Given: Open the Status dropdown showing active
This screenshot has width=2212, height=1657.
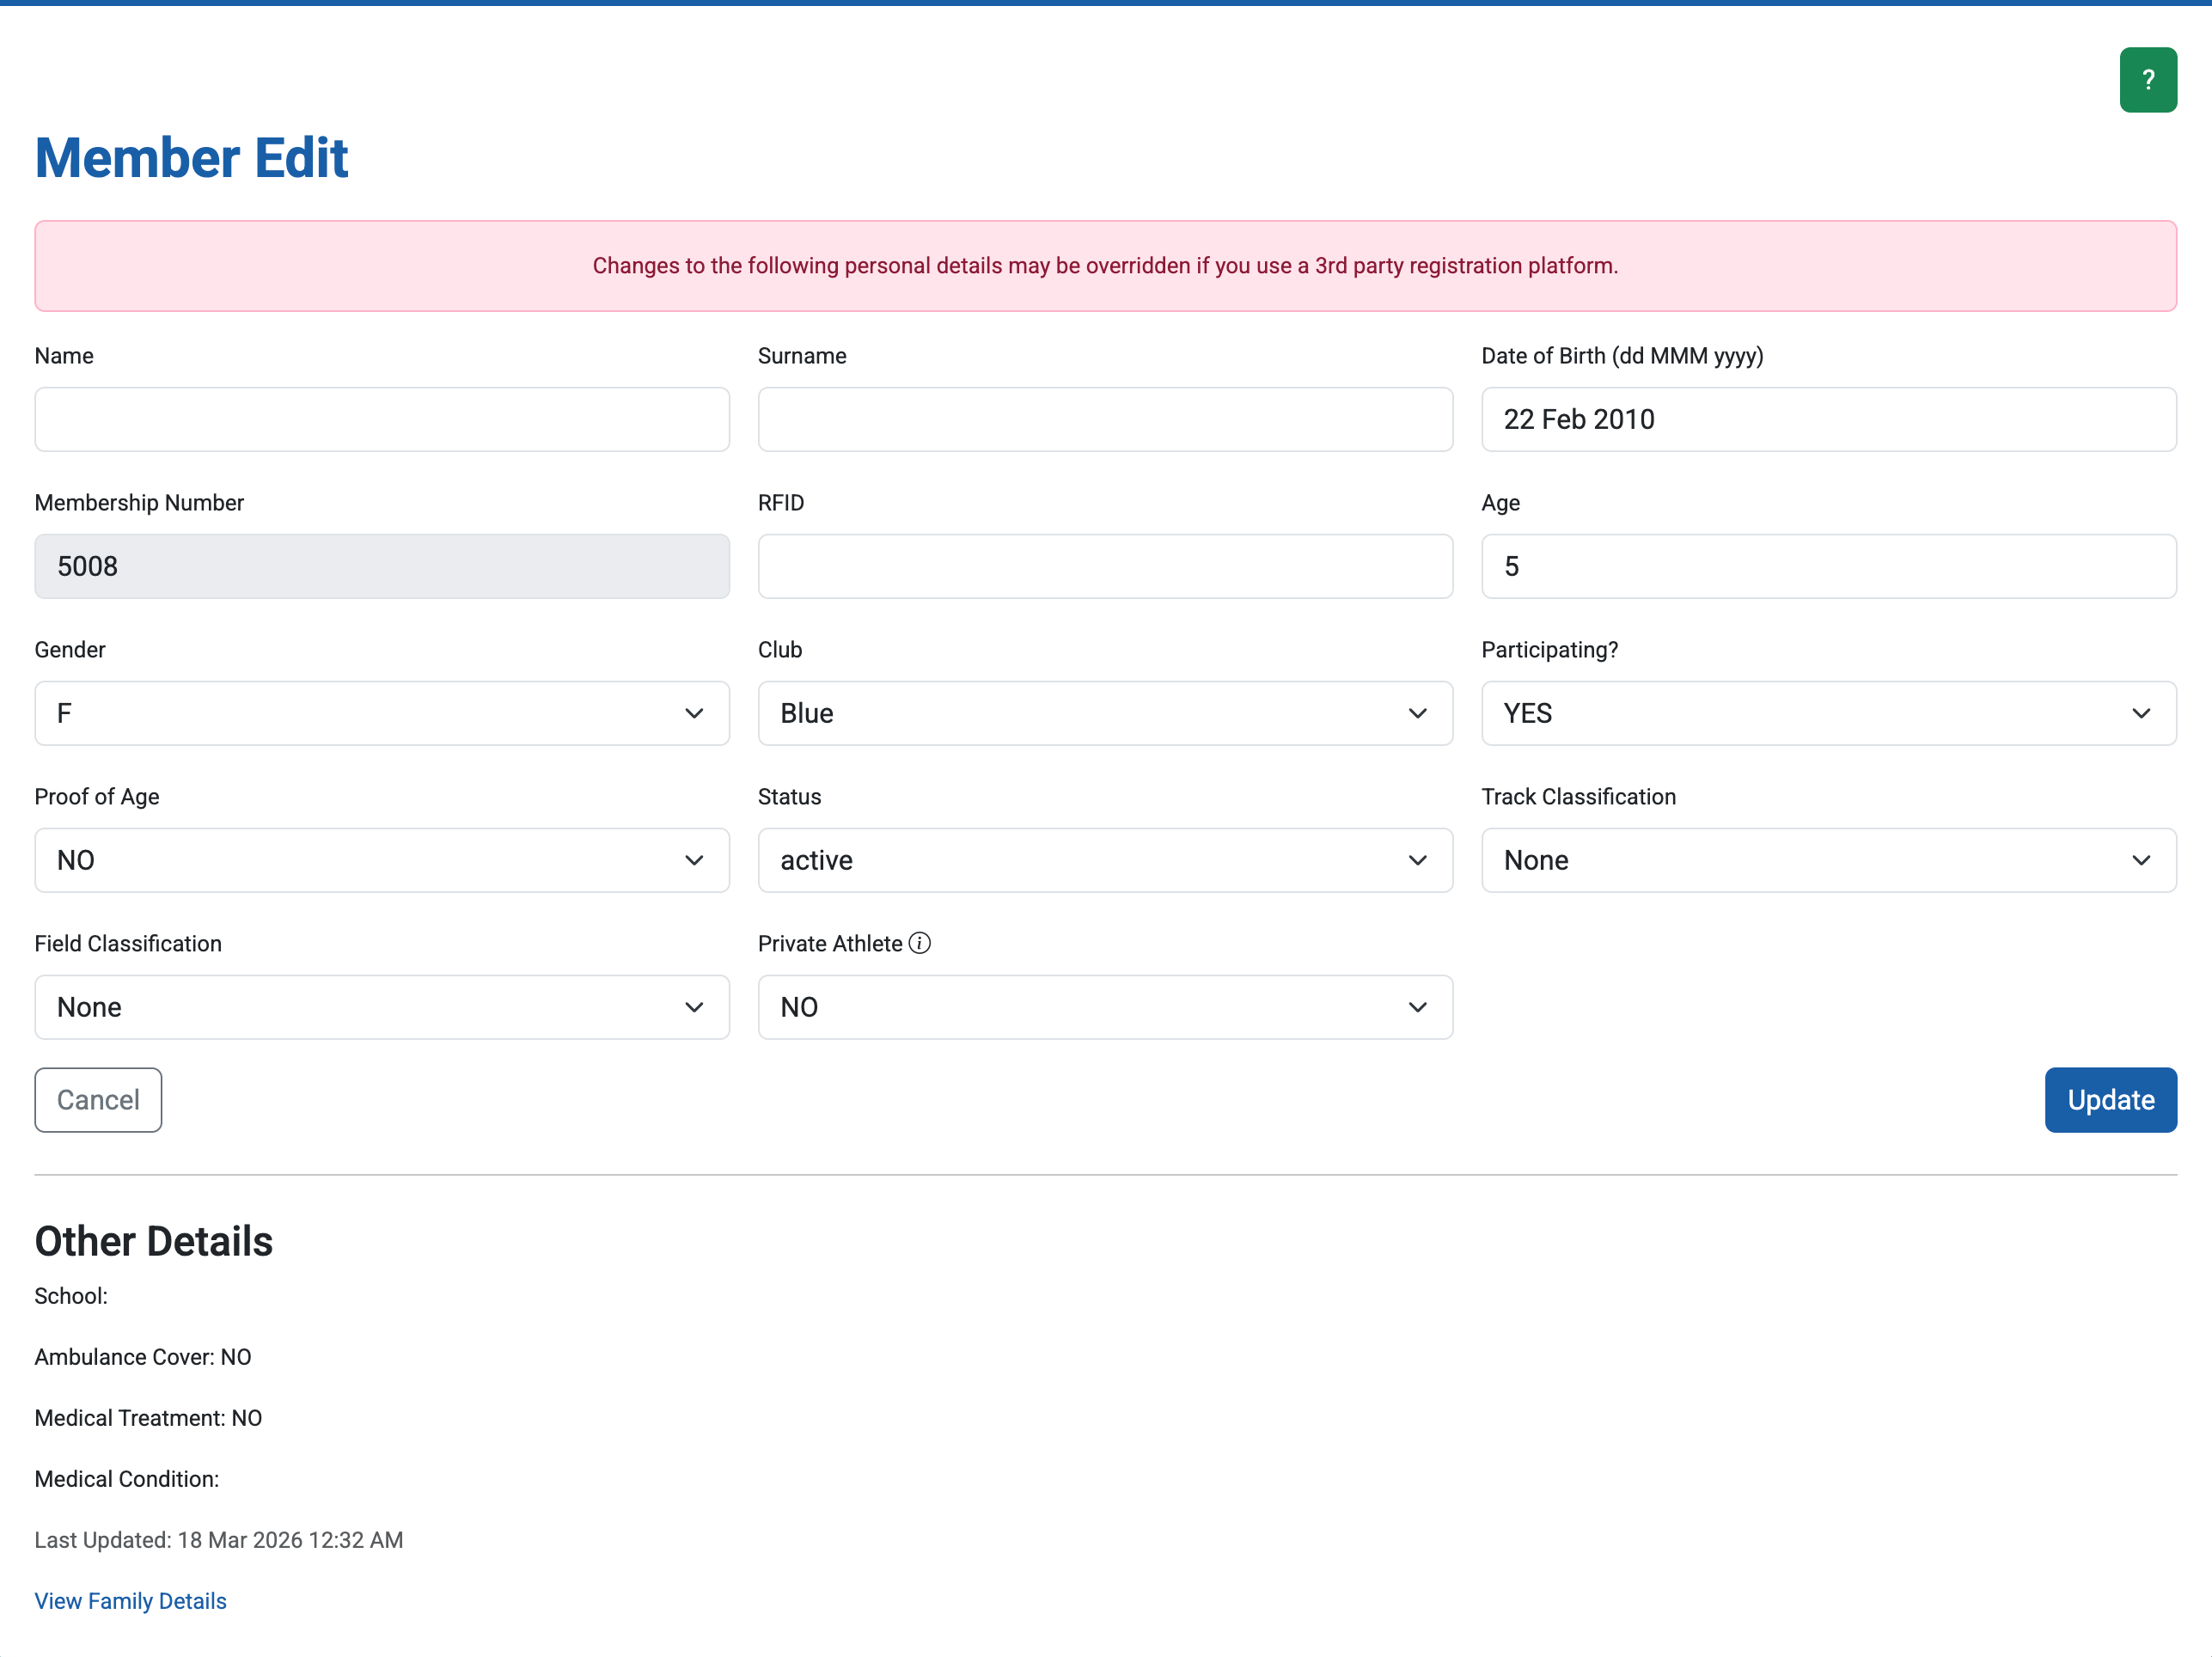Looking at the screenshot, I should [x=1105, y=860].
